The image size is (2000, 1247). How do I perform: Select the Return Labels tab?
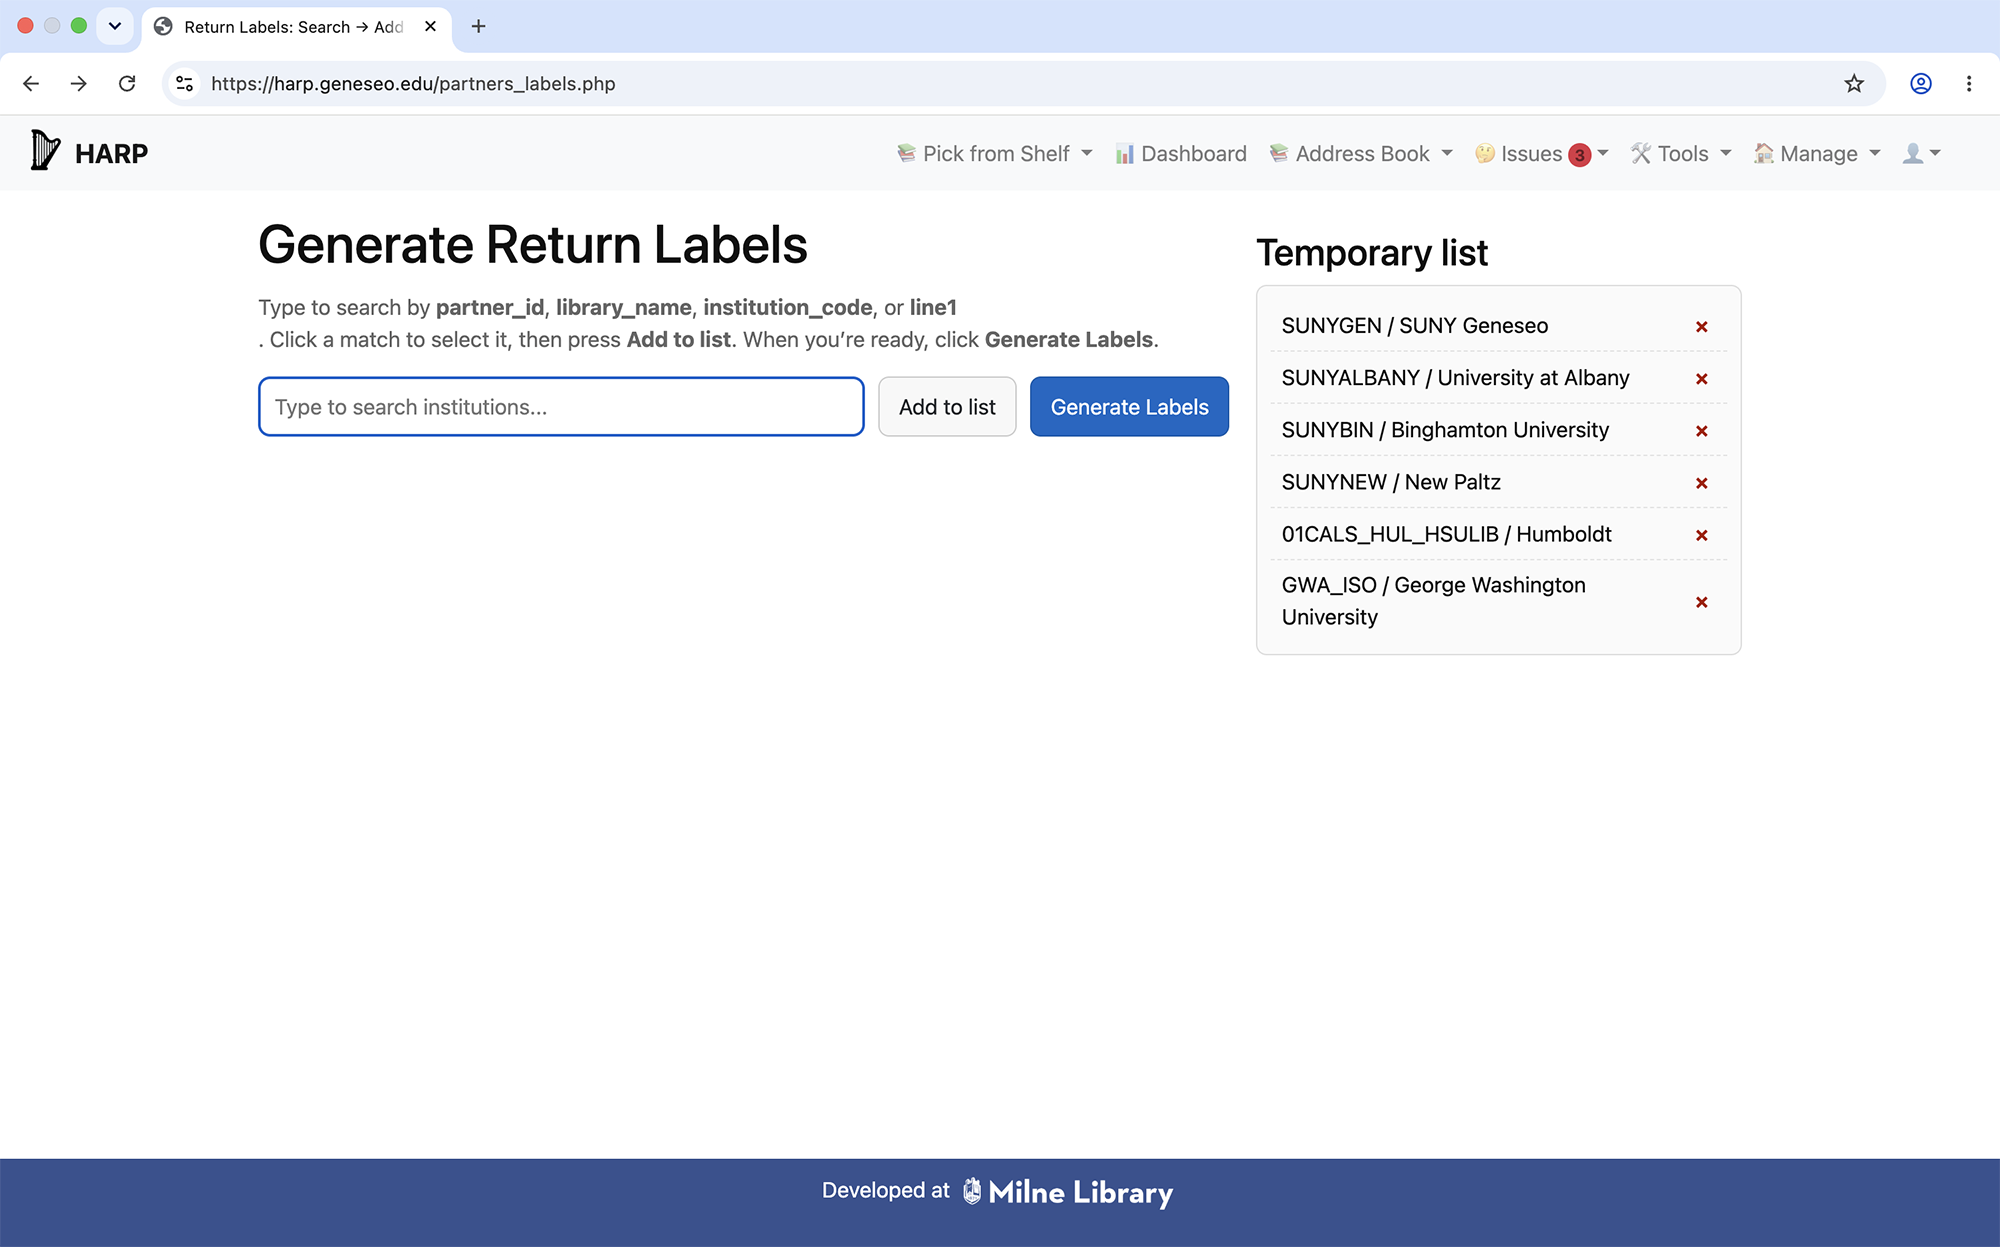coord(296,27)
